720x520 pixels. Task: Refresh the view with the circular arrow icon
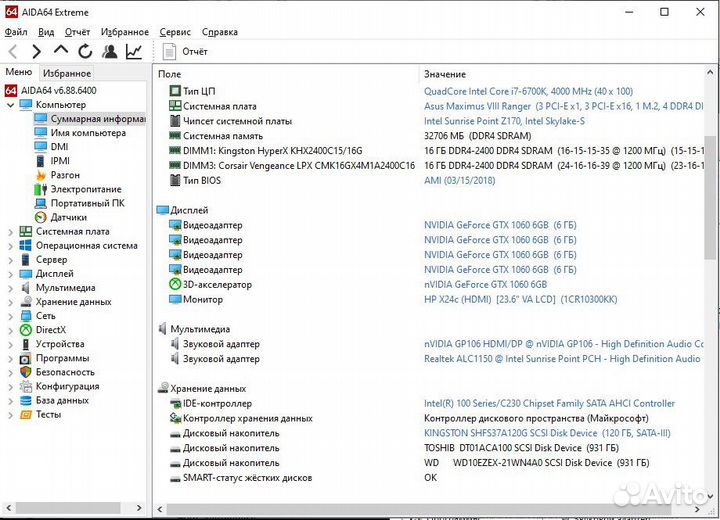point(85,51)
